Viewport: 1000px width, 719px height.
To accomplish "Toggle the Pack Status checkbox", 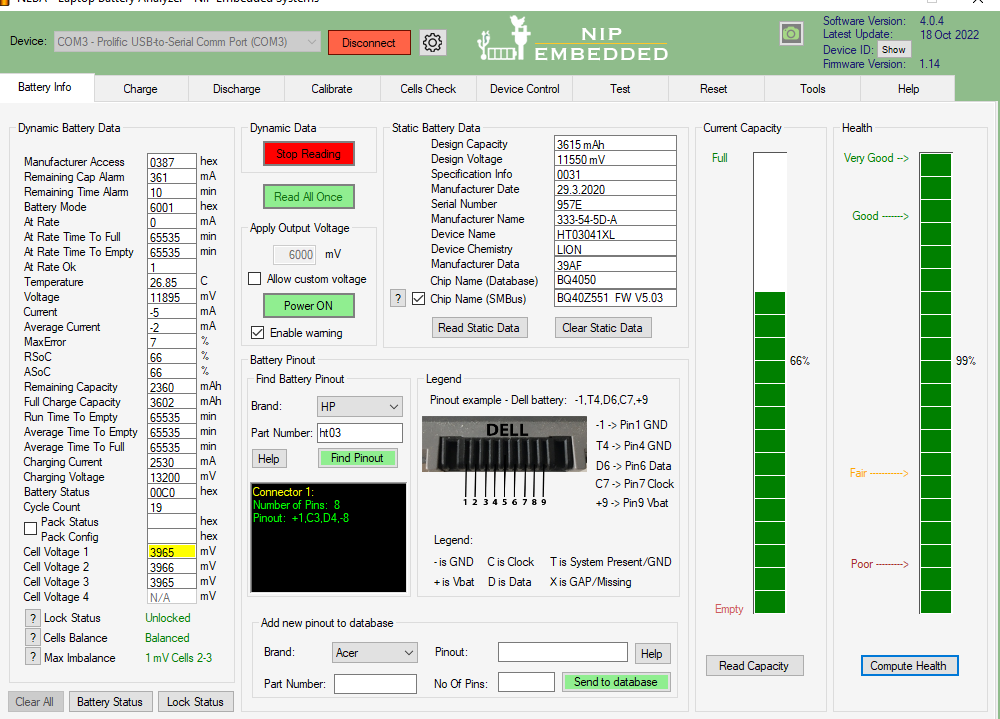I will coord(31,529).
